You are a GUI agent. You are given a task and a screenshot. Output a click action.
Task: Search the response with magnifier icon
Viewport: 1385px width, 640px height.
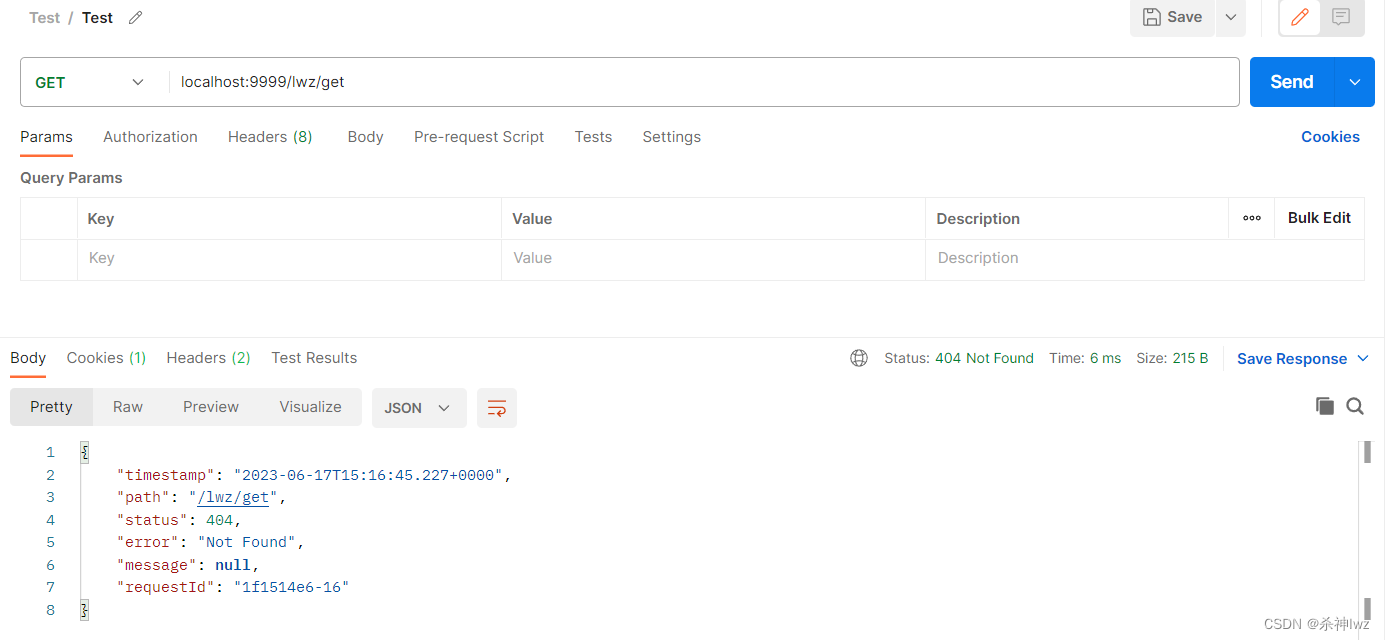pos(1355,405)
